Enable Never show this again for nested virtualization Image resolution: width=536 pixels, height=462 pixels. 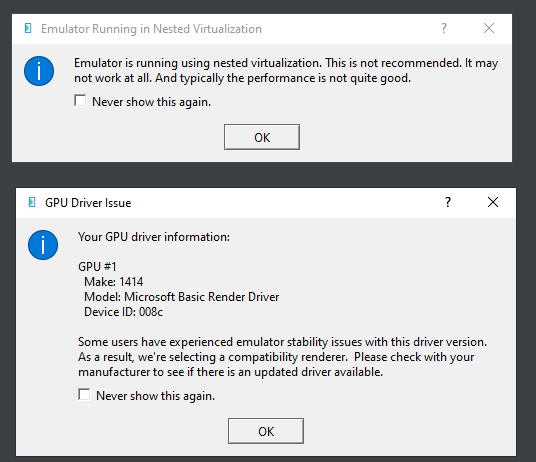[80, 101]
